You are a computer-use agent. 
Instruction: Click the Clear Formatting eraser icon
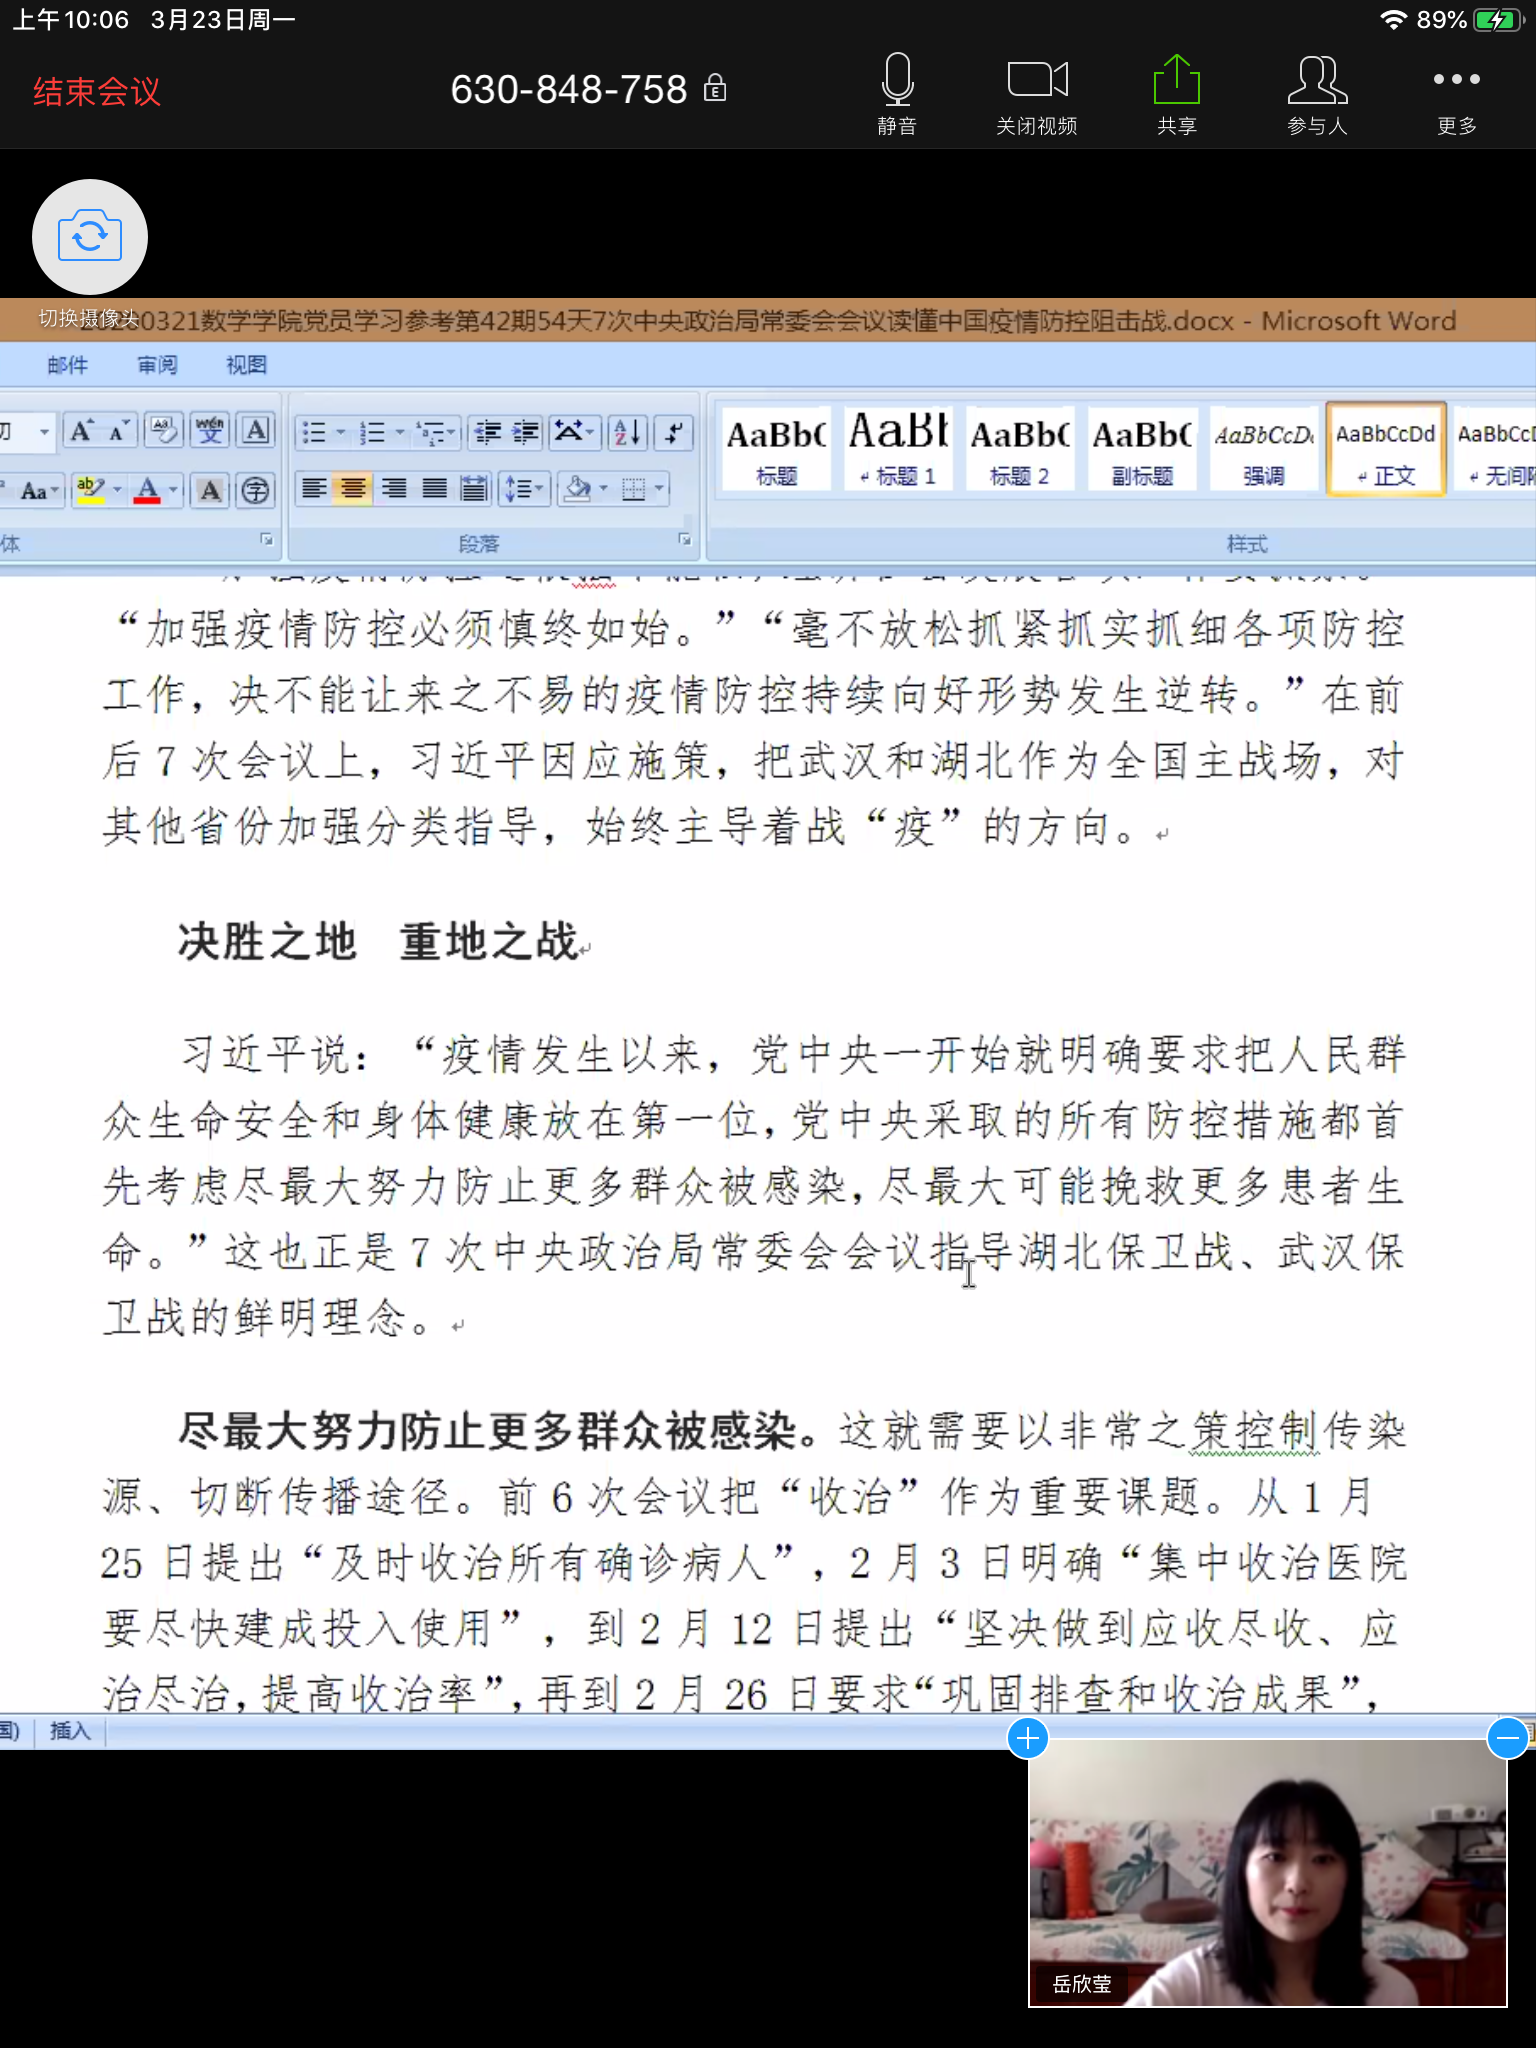tap(163, 431)
